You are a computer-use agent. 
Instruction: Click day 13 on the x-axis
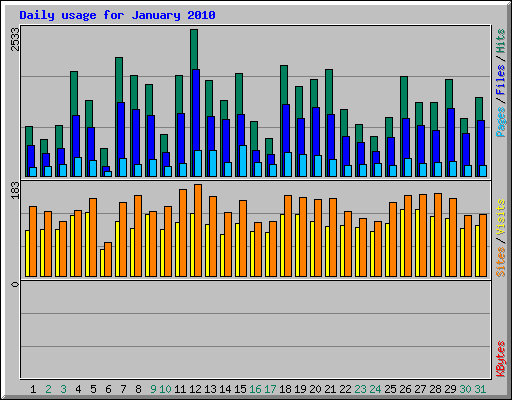[x=210, y=389]
